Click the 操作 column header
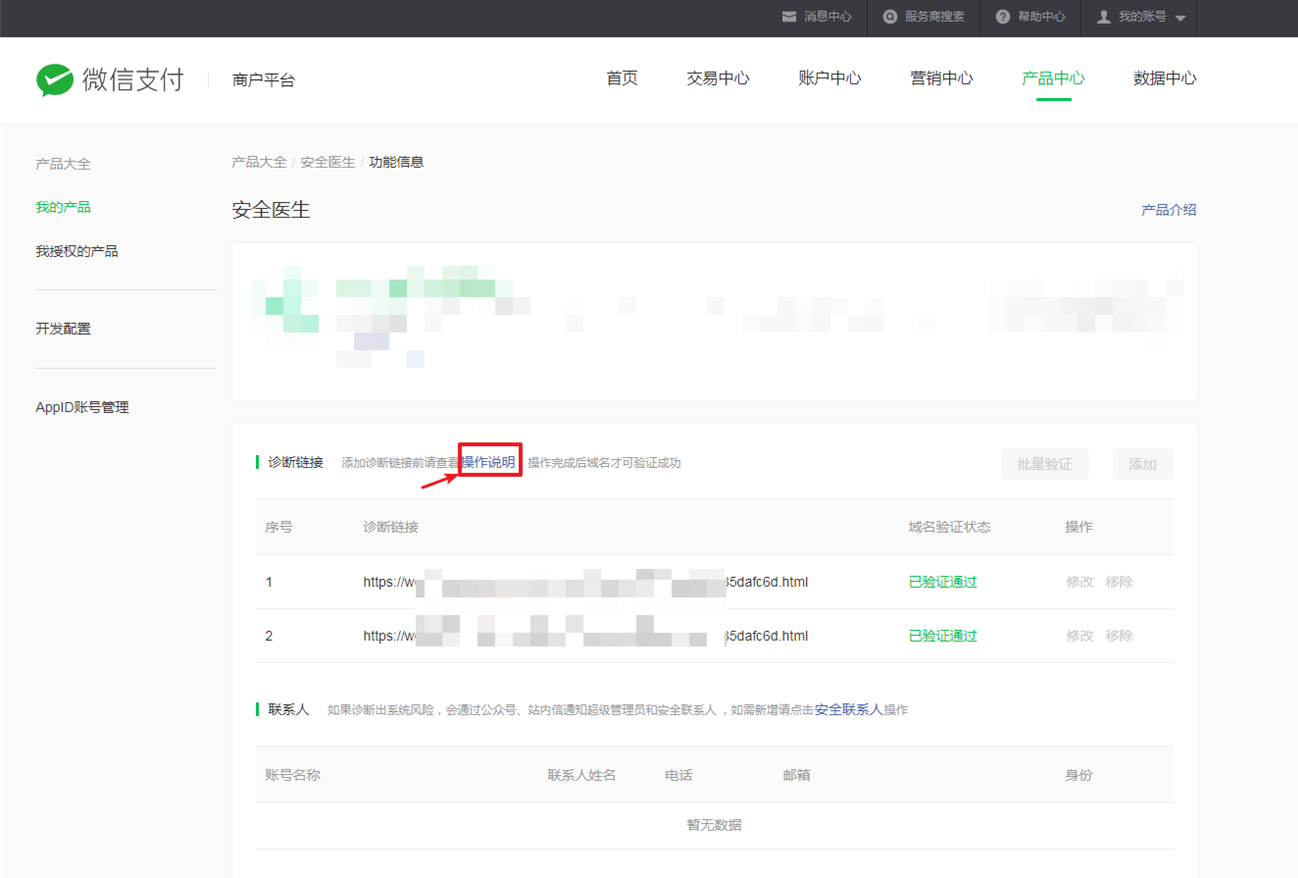The image size is (1298, 878). pyautogui.click(x=1079, y=527)
